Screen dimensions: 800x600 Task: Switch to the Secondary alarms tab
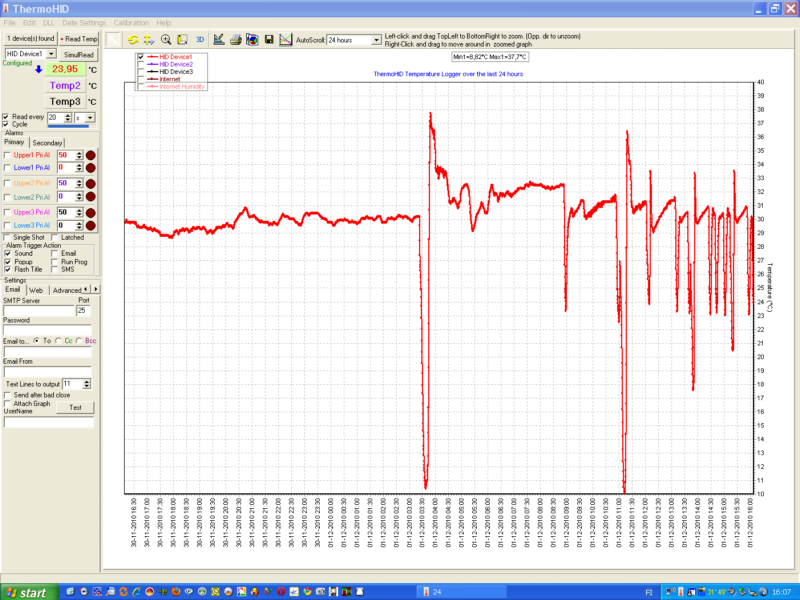pos(47,143)
